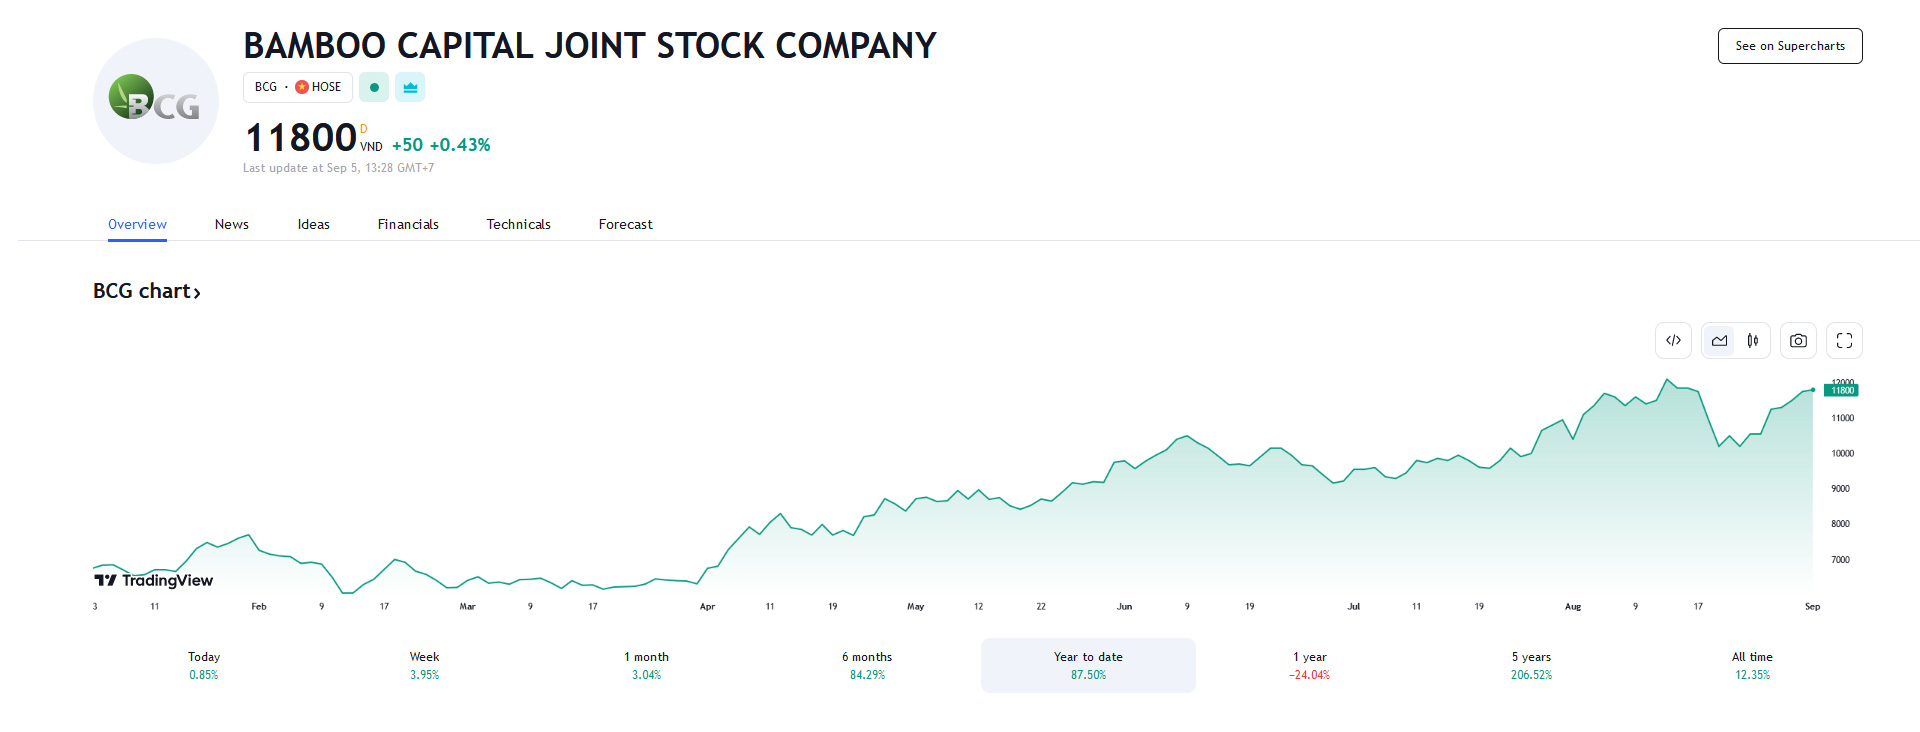This screenshot has width=1920, height=732.
Task: Take a chart snapshot with camera icon
Action: [x=1798, y=341]
